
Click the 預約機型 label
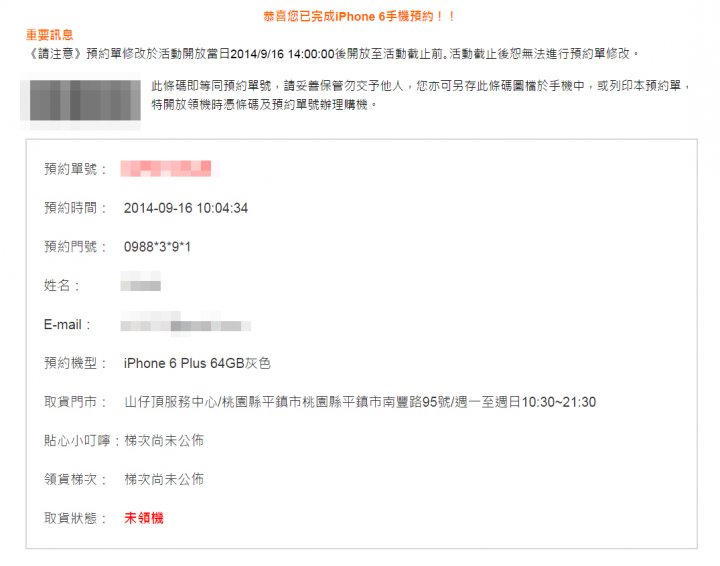76,363
